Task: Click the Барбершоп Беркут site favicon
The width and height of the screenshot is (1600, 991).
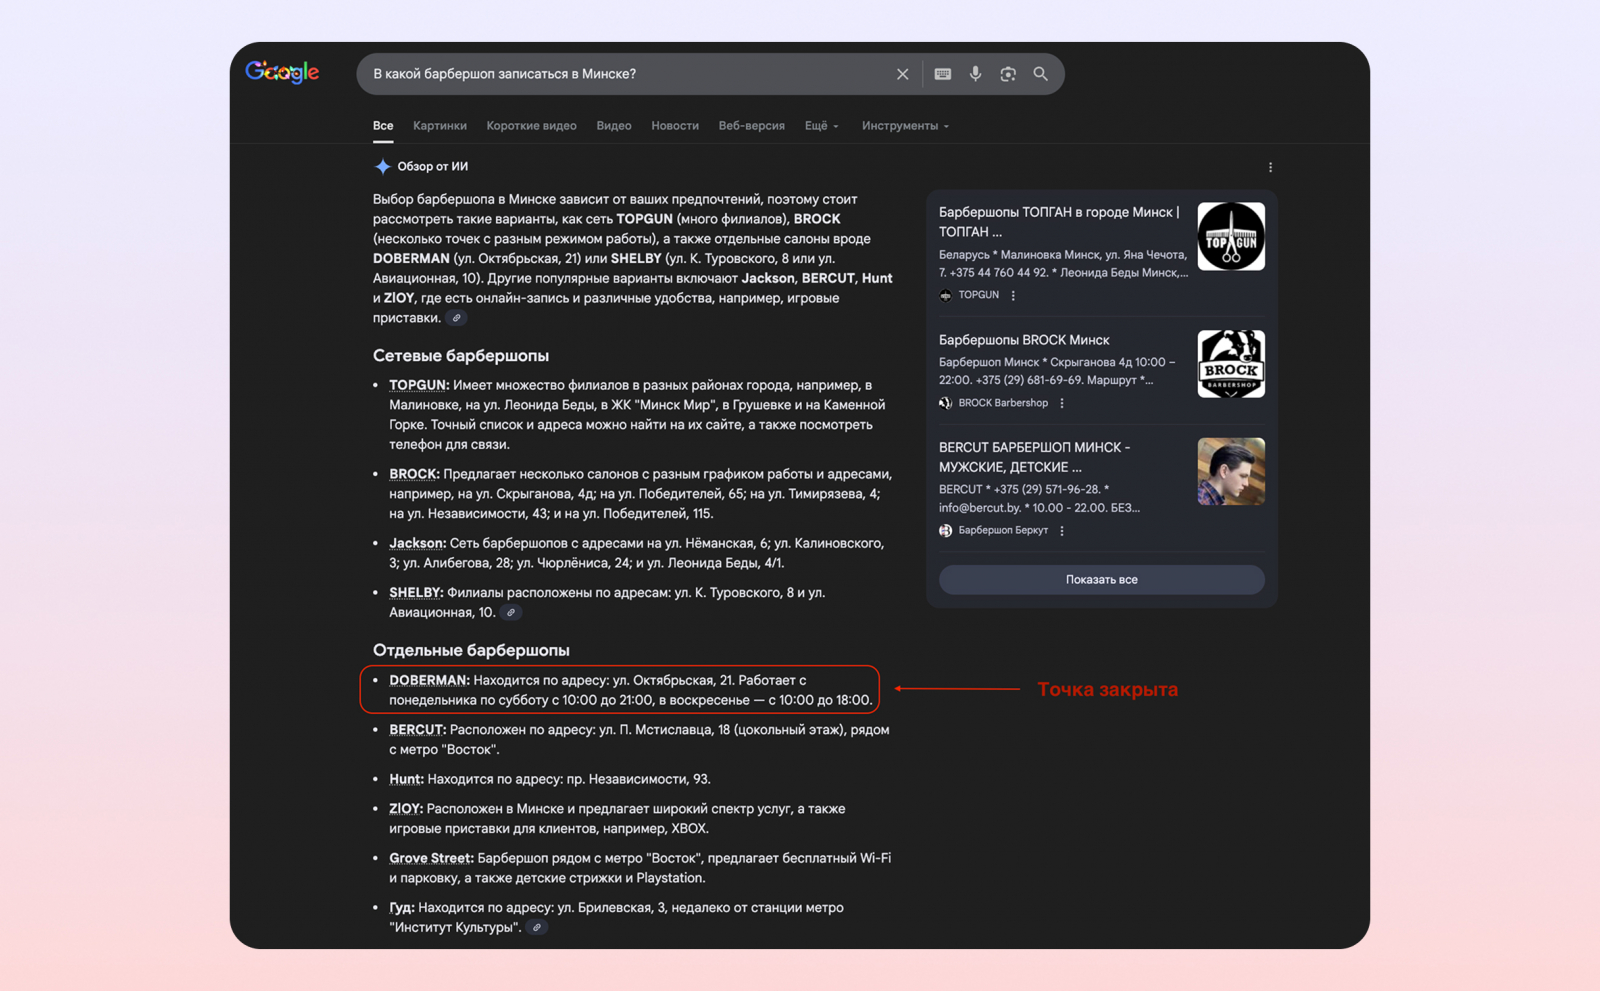Action: [945, 531]
